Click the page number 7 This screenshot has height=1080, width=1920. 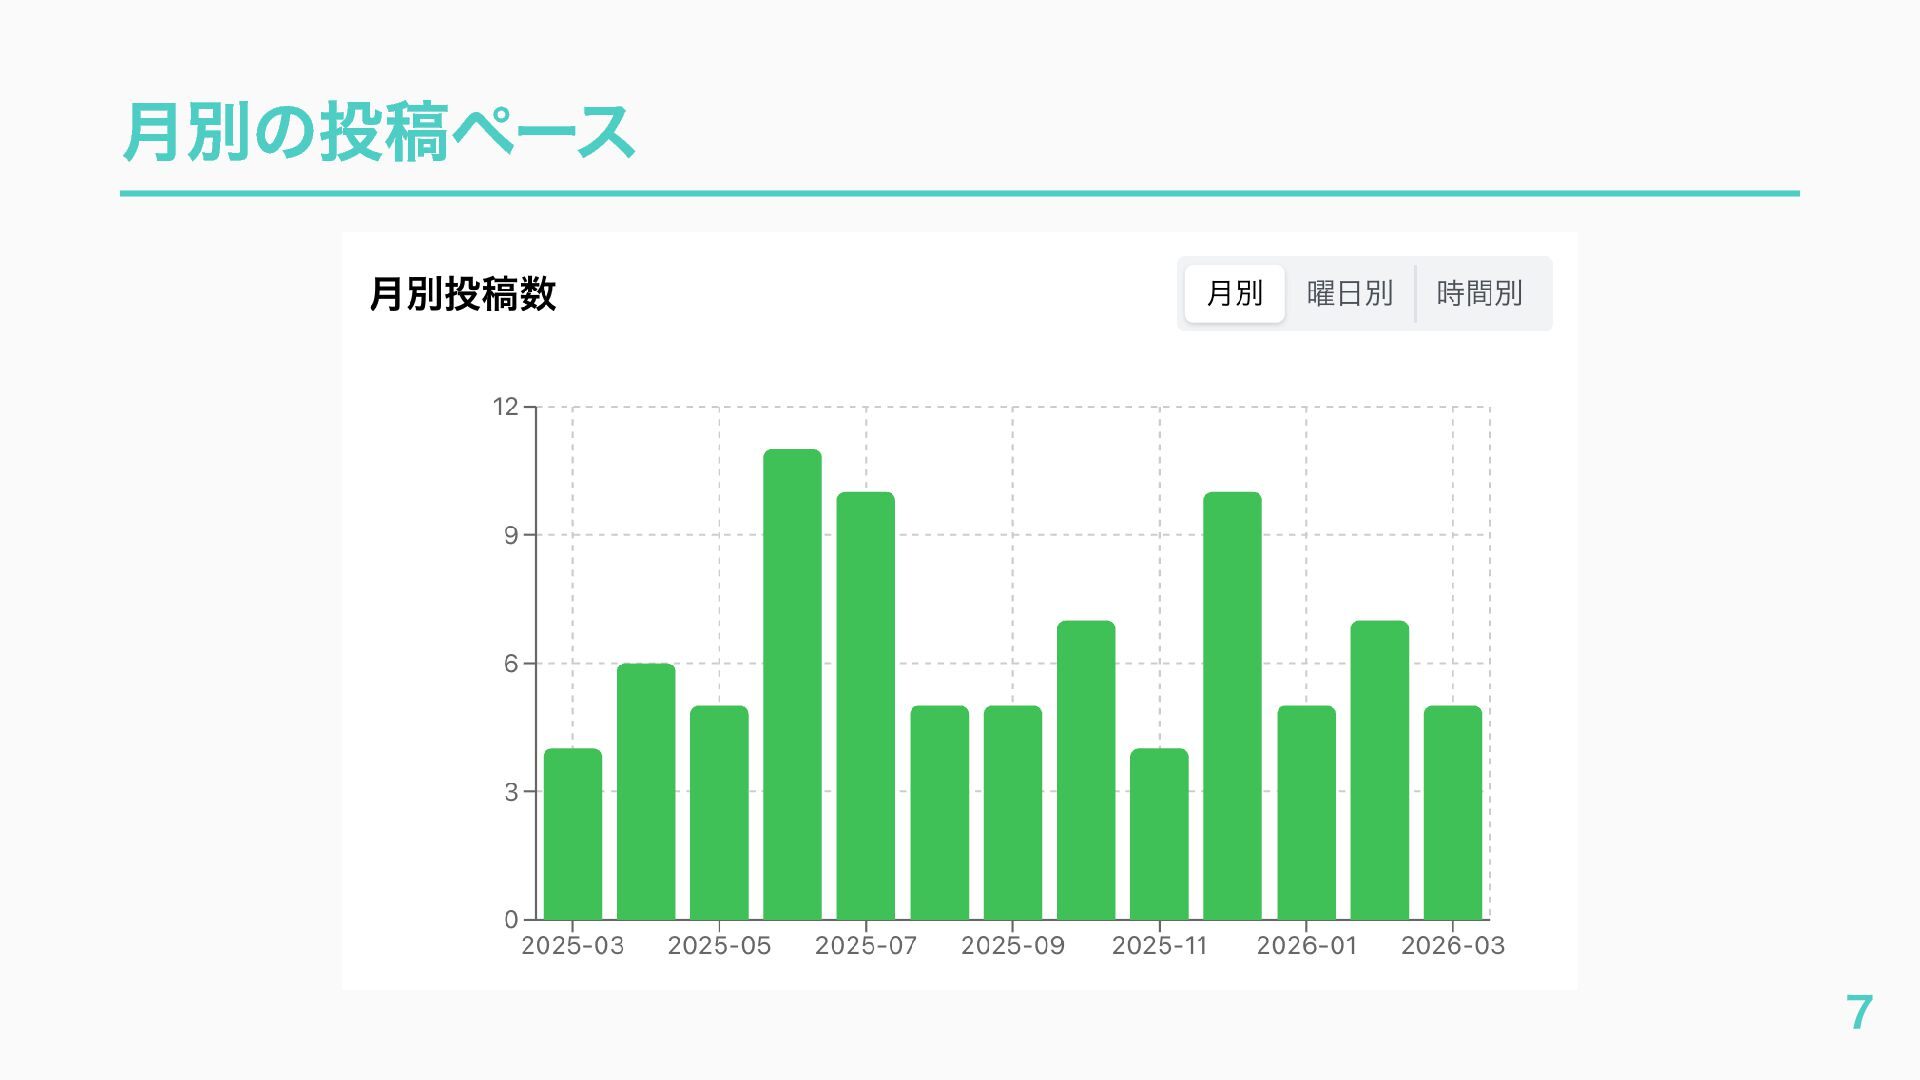pos(1858,1012)
